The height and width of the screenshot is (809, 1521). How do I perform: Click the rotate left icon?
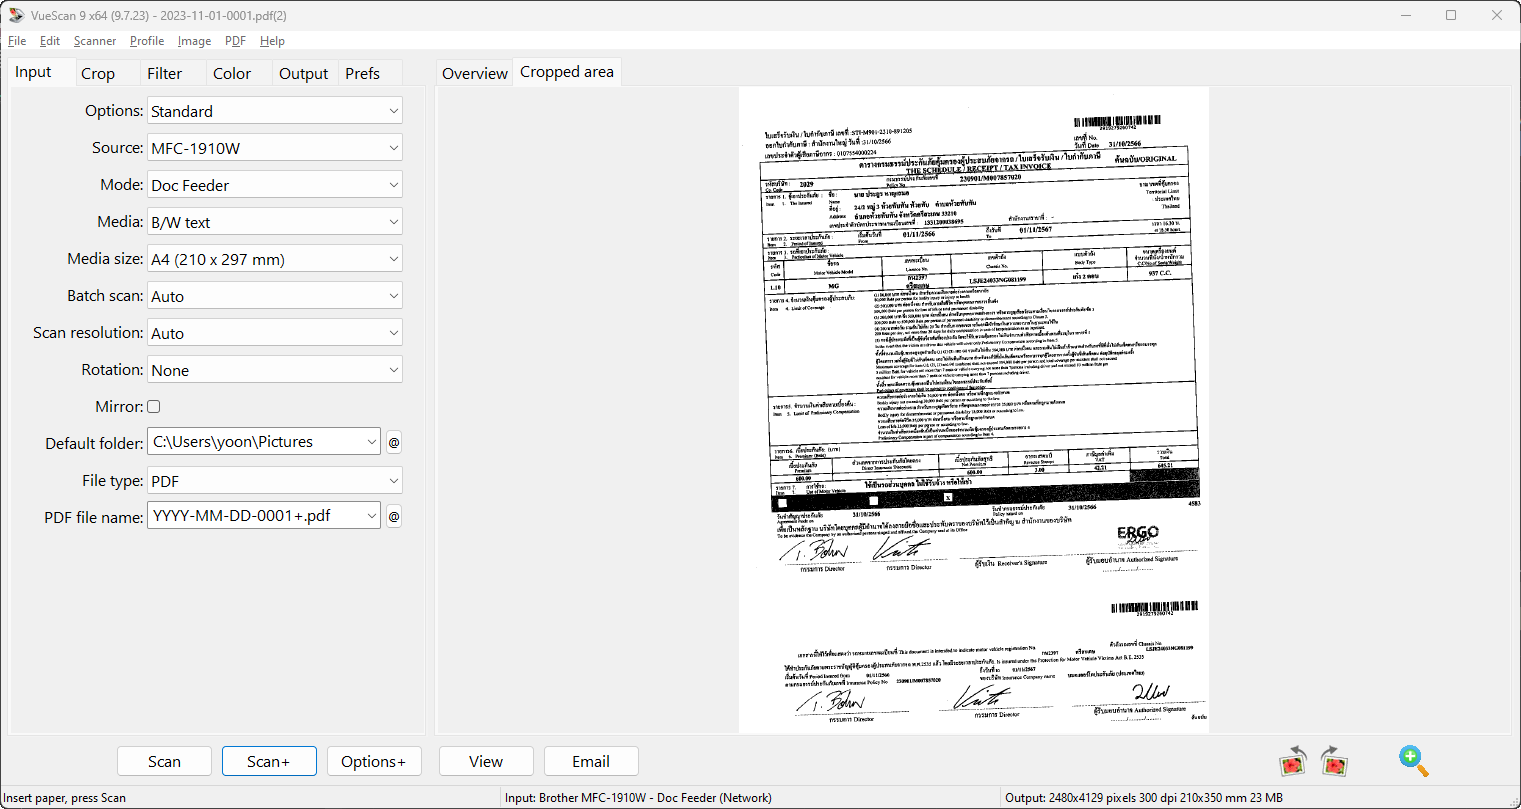pos(1293,762)
